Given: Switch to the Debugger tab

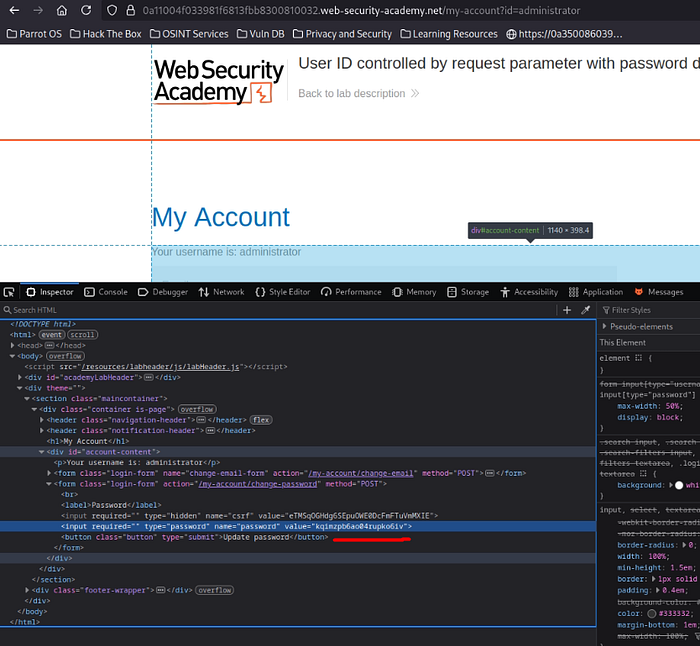Looking at the screenshot, I should [162, 292].
